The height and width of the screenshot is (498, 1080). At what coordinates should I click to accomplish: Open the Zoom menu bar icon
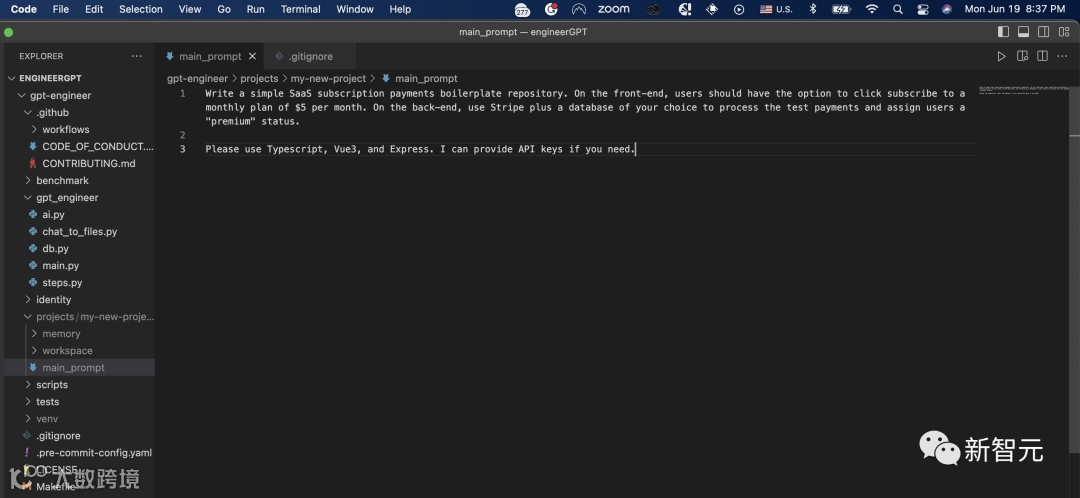(613, 9)
